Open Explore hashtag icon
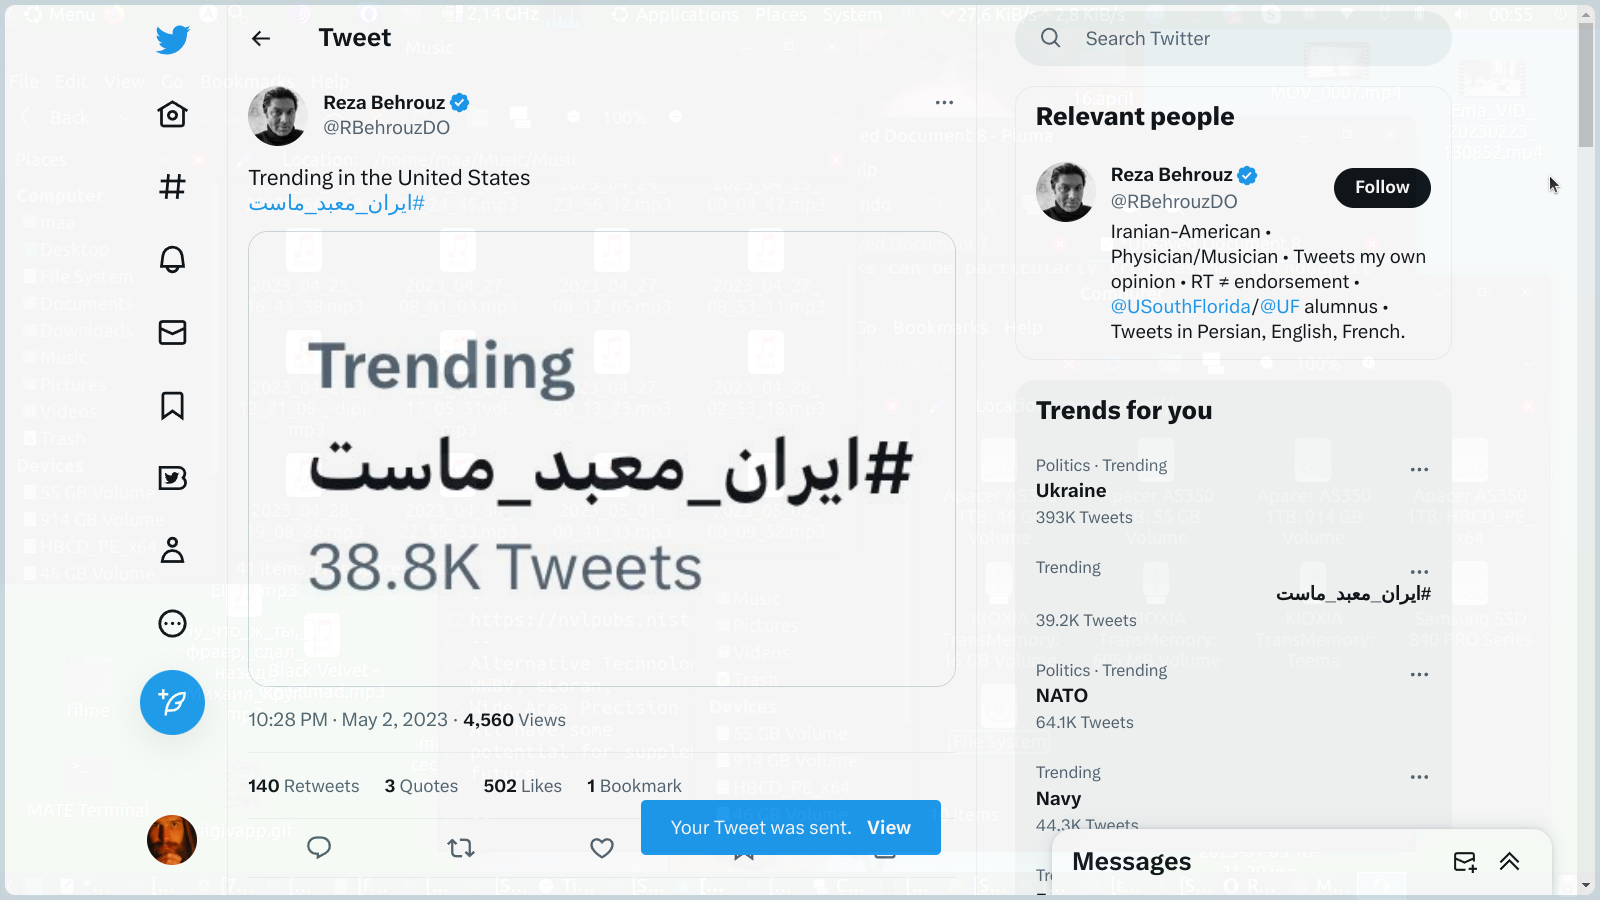 172,187
